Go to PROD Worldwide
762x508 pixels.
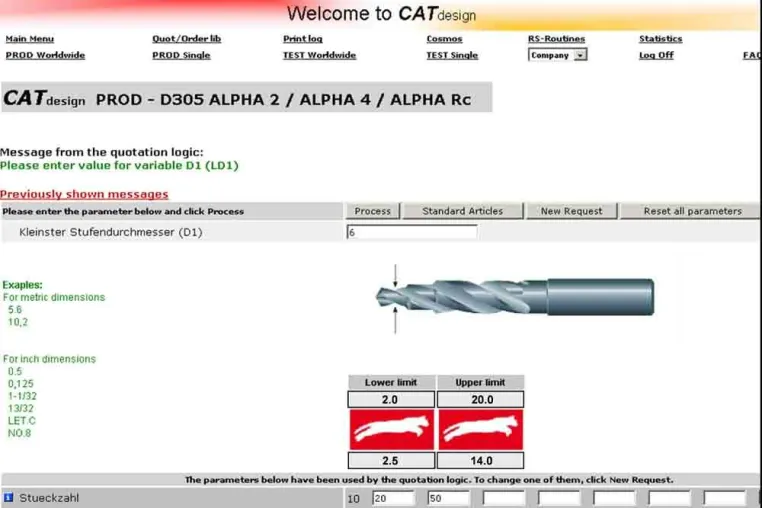point(45,55)
